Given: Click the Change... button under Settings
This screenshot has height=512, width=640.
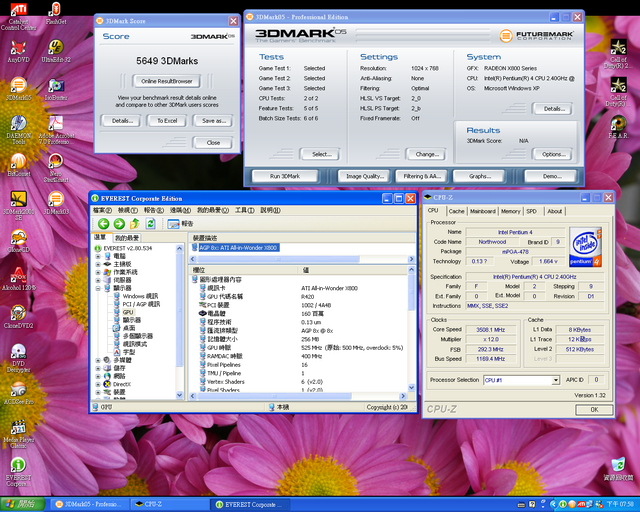Looking at the screenshot, I should point(427,154).
